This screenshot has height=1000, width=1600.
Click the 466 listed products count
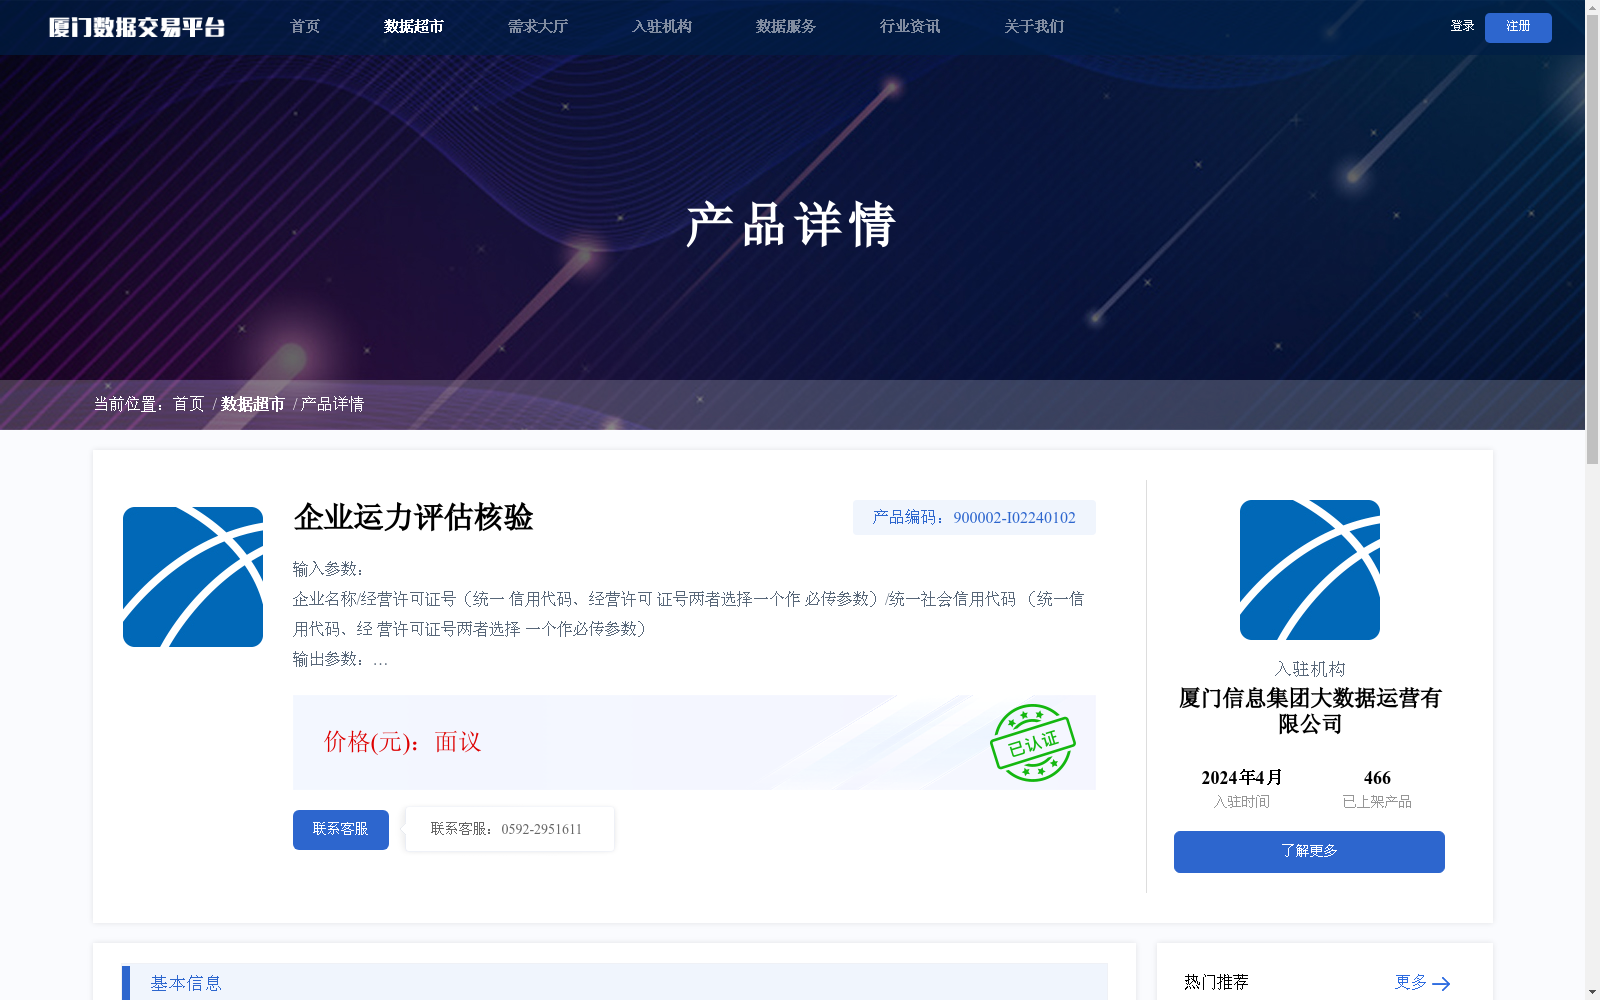1377,778
